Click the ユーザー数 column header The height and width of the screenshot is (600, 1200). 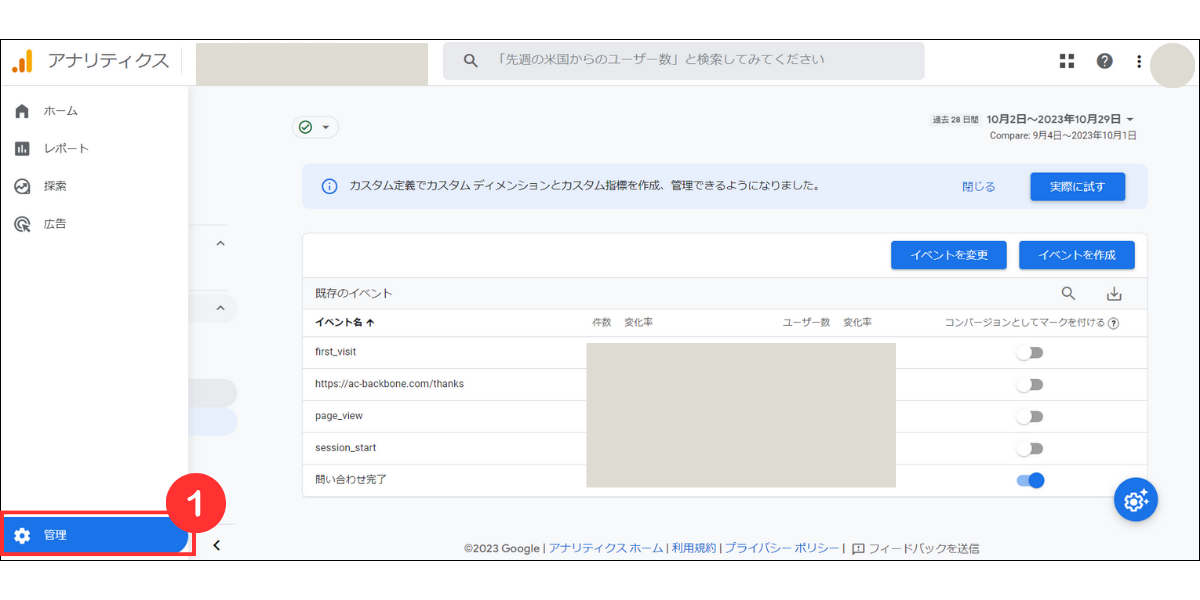coord(806,322)
